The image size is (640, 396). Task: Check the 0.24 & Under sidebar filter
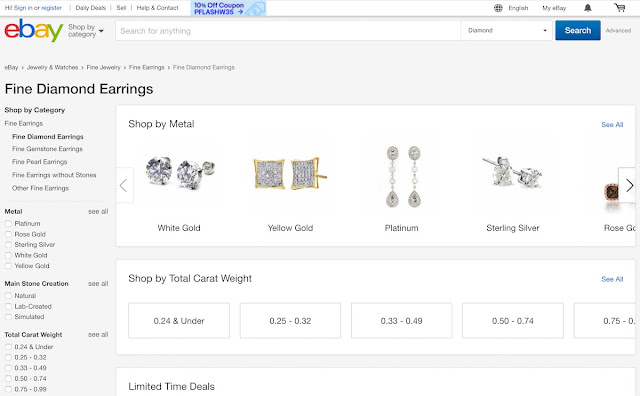click(8, 347)
